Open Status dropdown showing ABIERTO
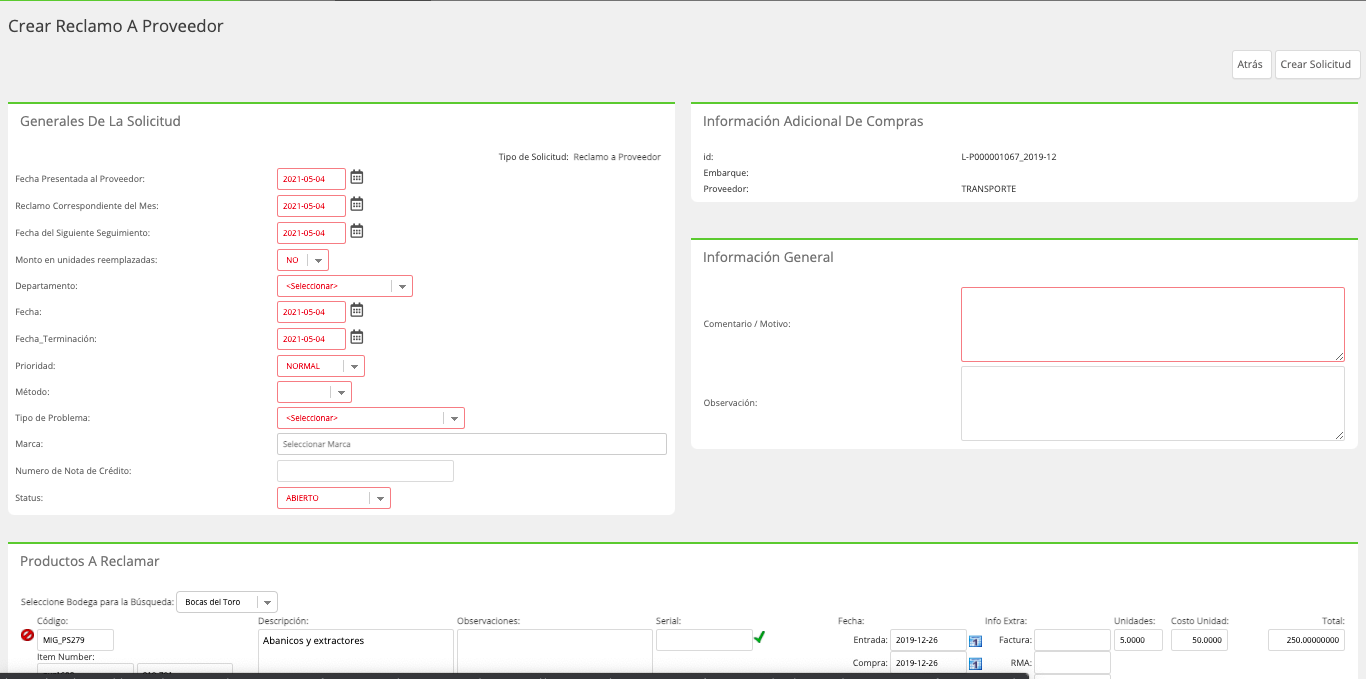The width and height of the screenshot is (1366, 679). tap(334, 498)
